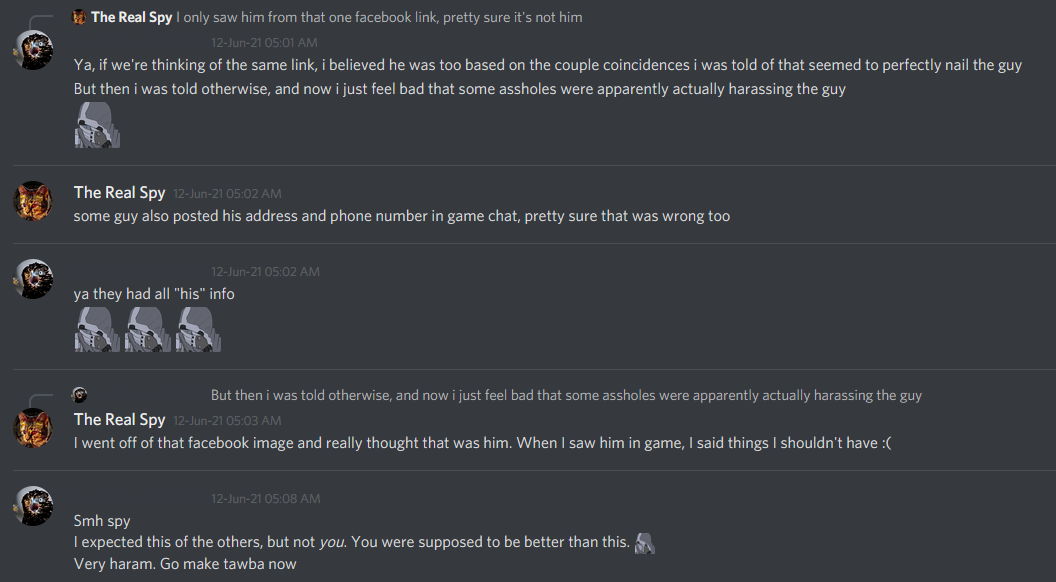Screen dimensions: 1056x582
Task: Click the 05:08 AM message timestamp
Action: click(x=265, y=498)
